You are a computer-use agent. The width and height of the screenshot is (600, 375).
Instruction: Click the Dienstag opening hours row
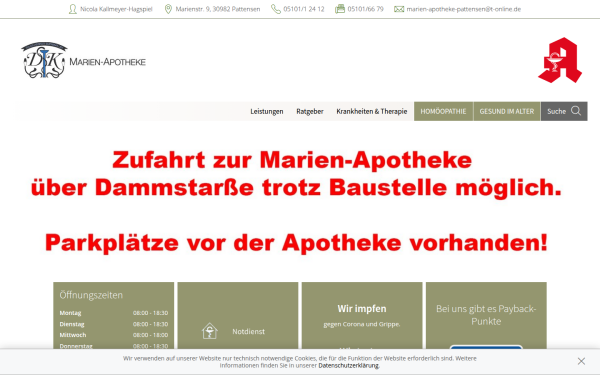pyautogui.click(x=114, y=324)
